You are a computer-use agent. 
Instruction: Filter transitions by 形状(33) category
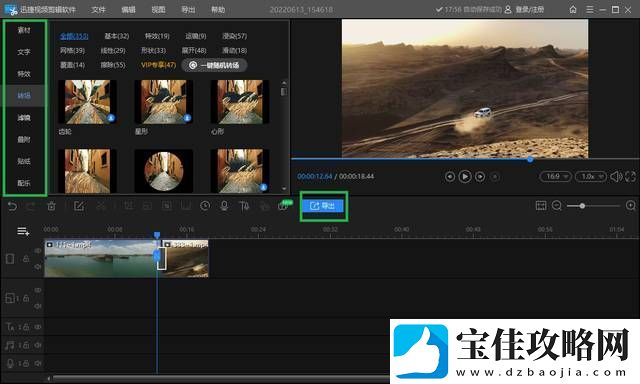153,51
